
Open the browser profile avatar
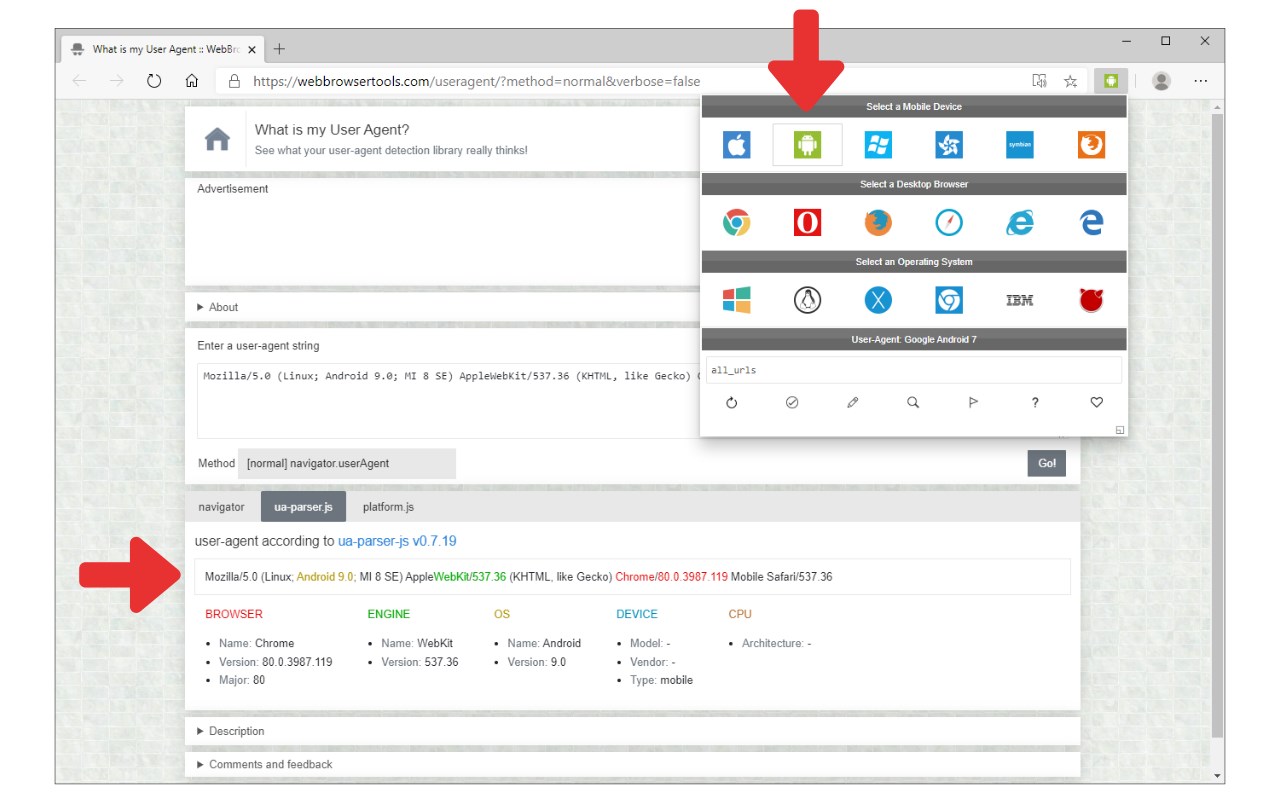pyautogui.click(x=1161, y=81)
